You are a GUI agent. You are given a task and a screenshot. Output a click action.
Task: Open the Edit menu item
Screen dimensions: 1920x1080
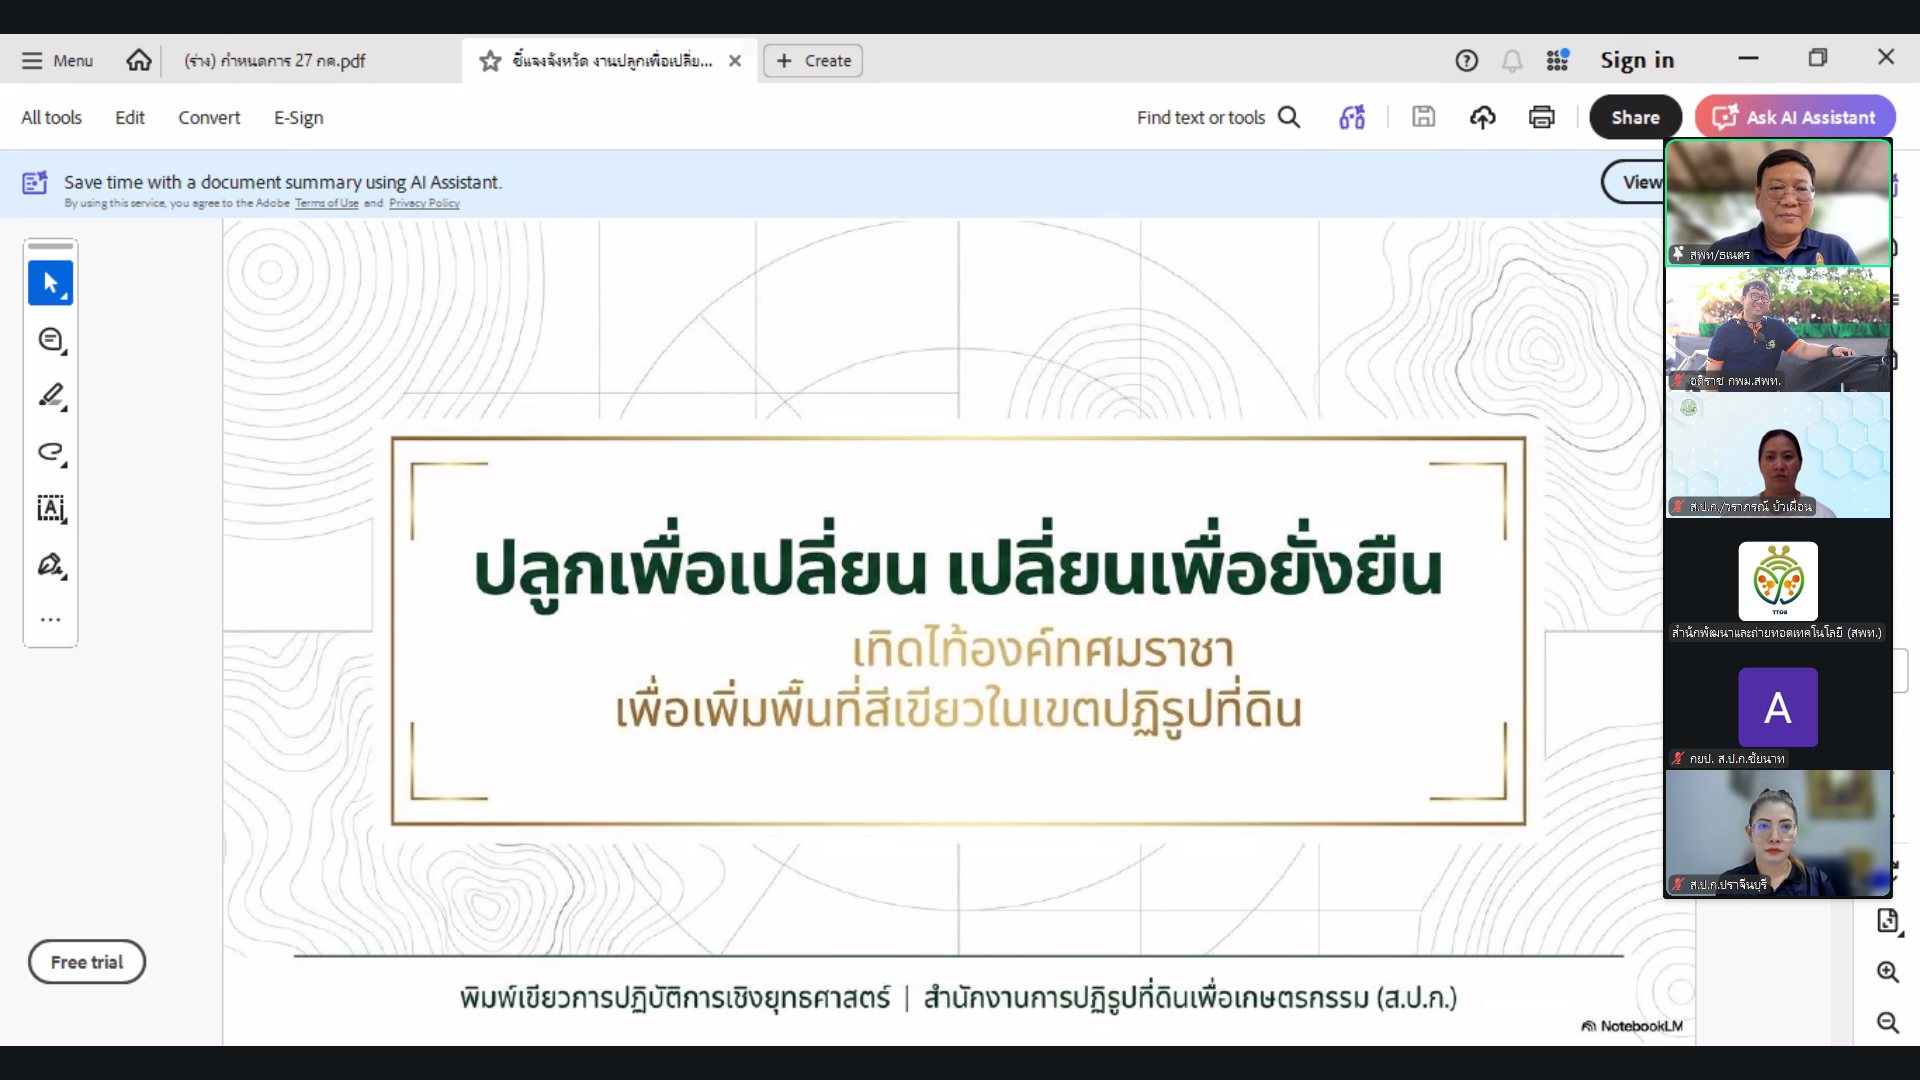[130, 117]
